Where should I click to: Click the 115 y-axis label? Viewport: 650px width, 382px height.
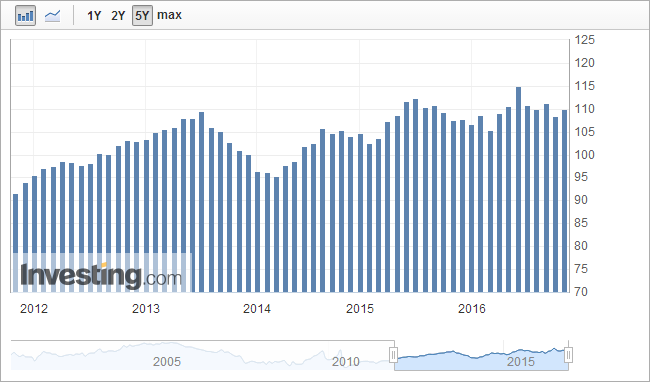[x=585, y=86]
